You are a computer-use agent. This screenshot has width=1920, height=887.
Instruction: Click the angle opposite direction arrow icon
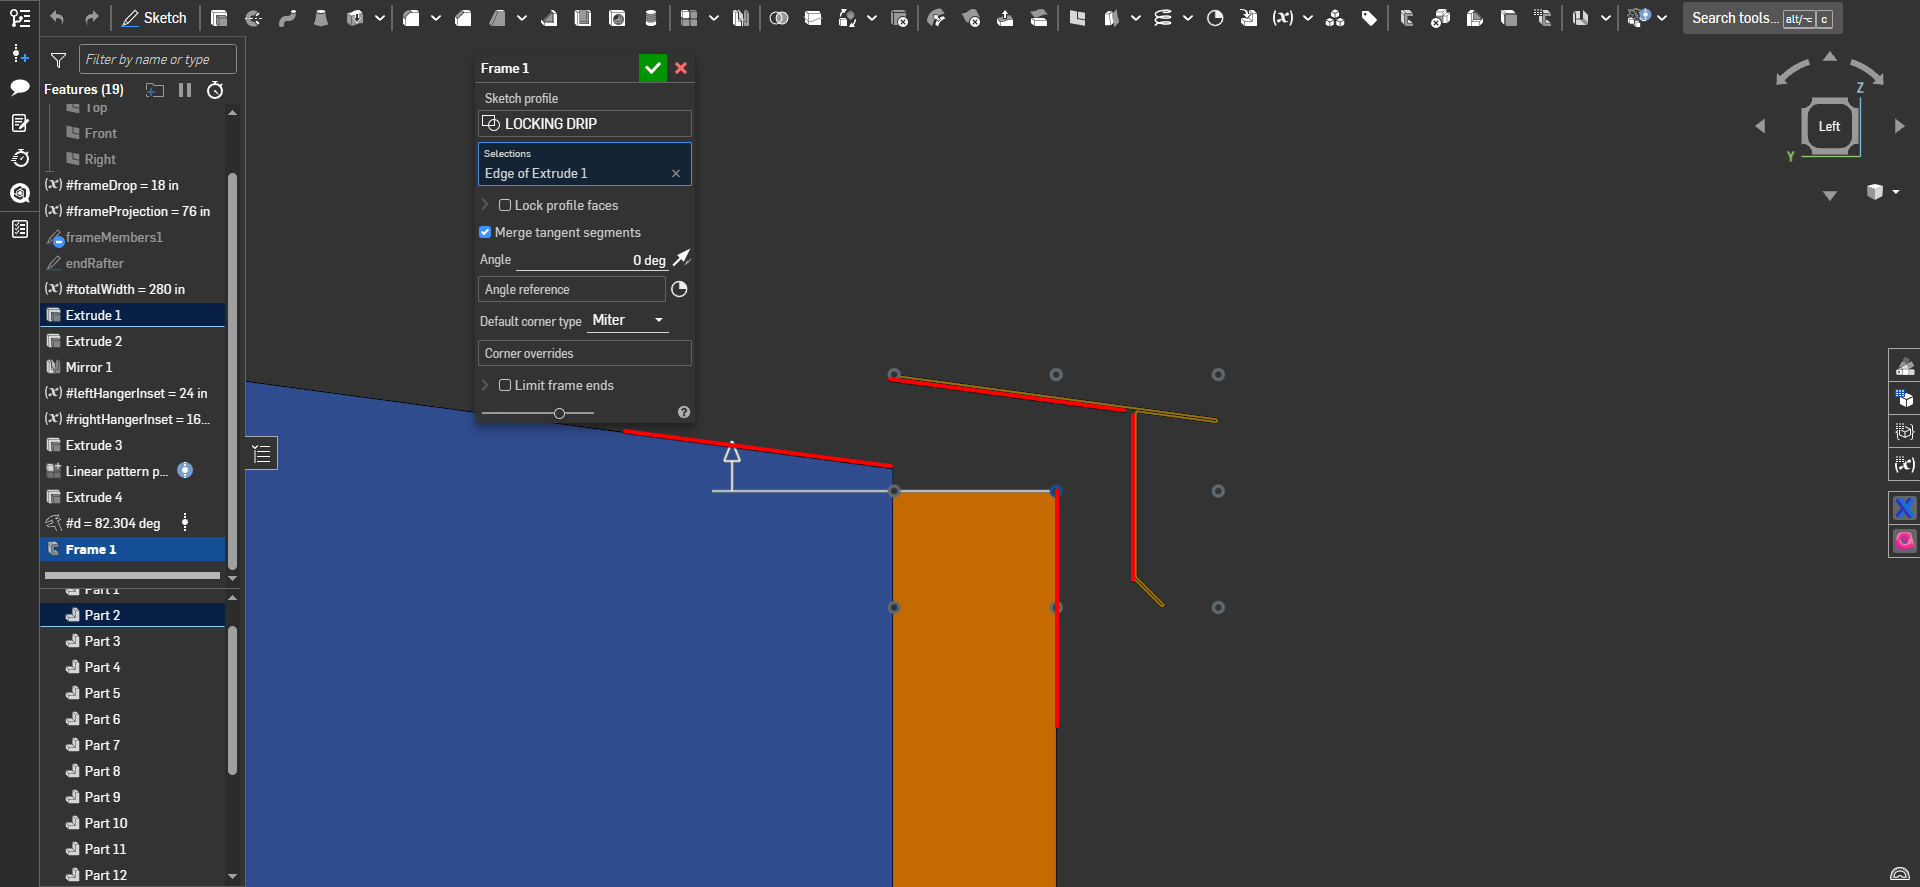pos(681,259)
